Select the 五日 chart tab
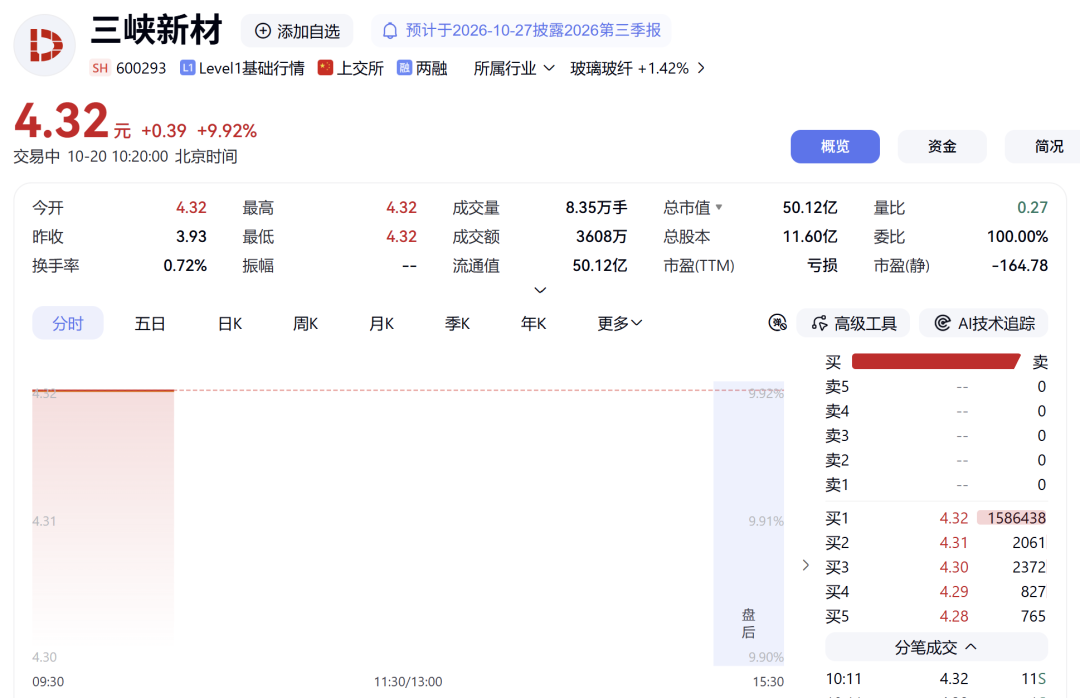1080x698 pixels. point(149,323)
